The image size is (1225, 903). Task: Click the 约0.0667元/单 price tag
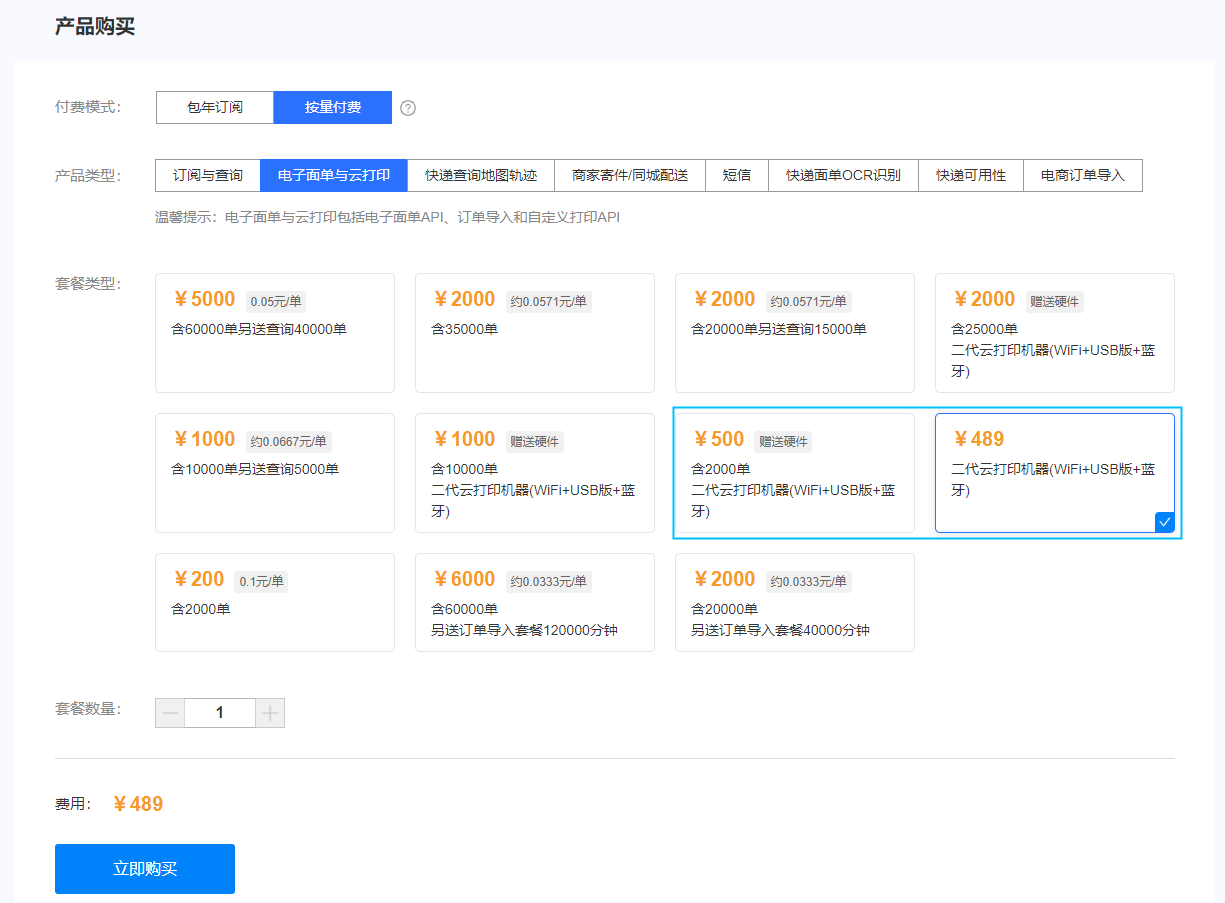[289, 441]
